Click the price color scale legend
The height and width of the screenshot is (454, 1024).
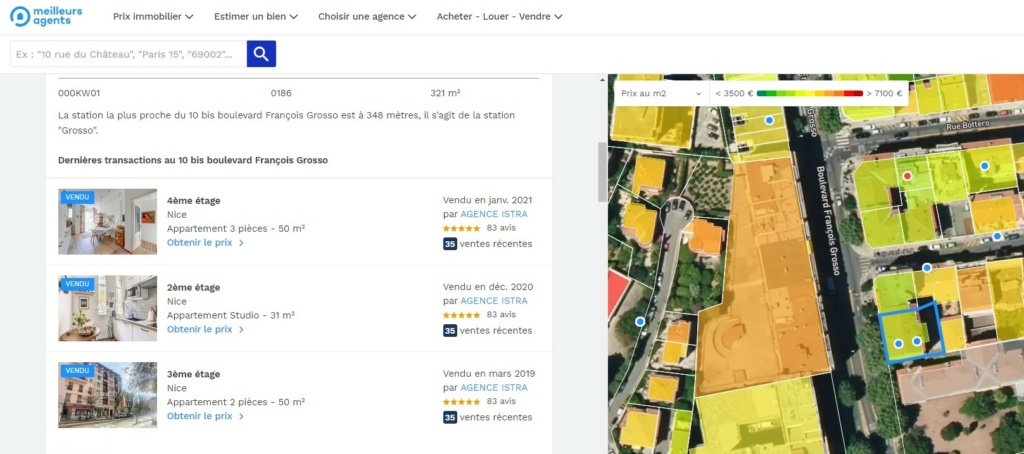click(810, 93)
